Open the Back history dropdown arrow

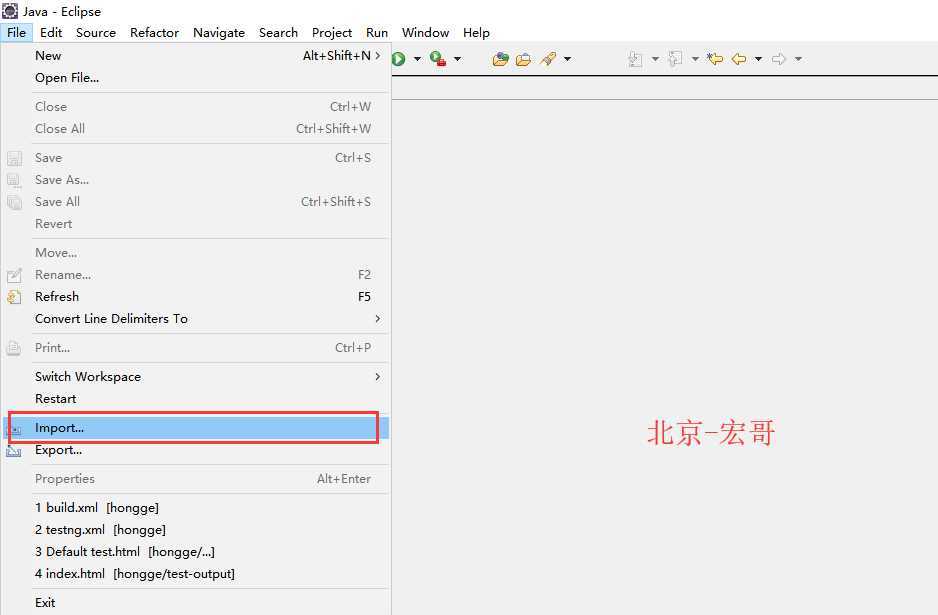pos(759,59)
